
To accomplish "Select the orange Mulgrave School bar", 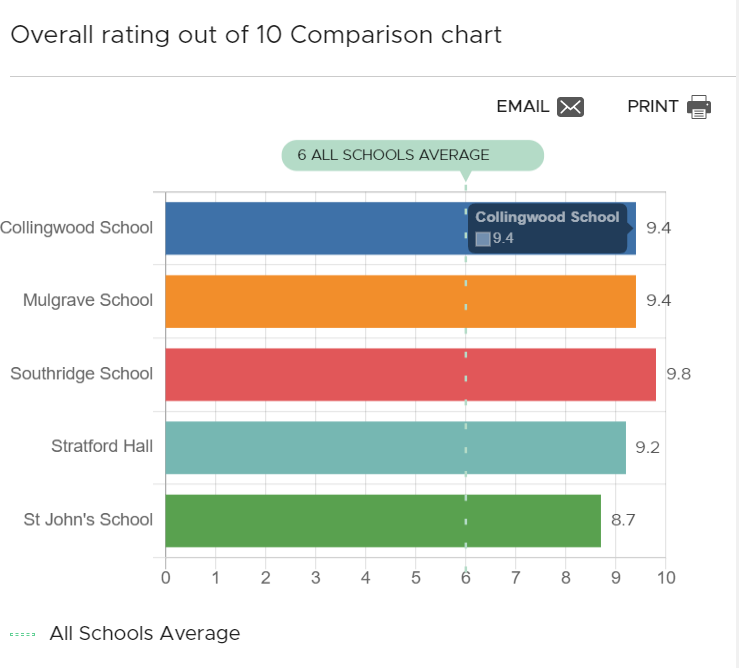I will [x=400, y=301].
